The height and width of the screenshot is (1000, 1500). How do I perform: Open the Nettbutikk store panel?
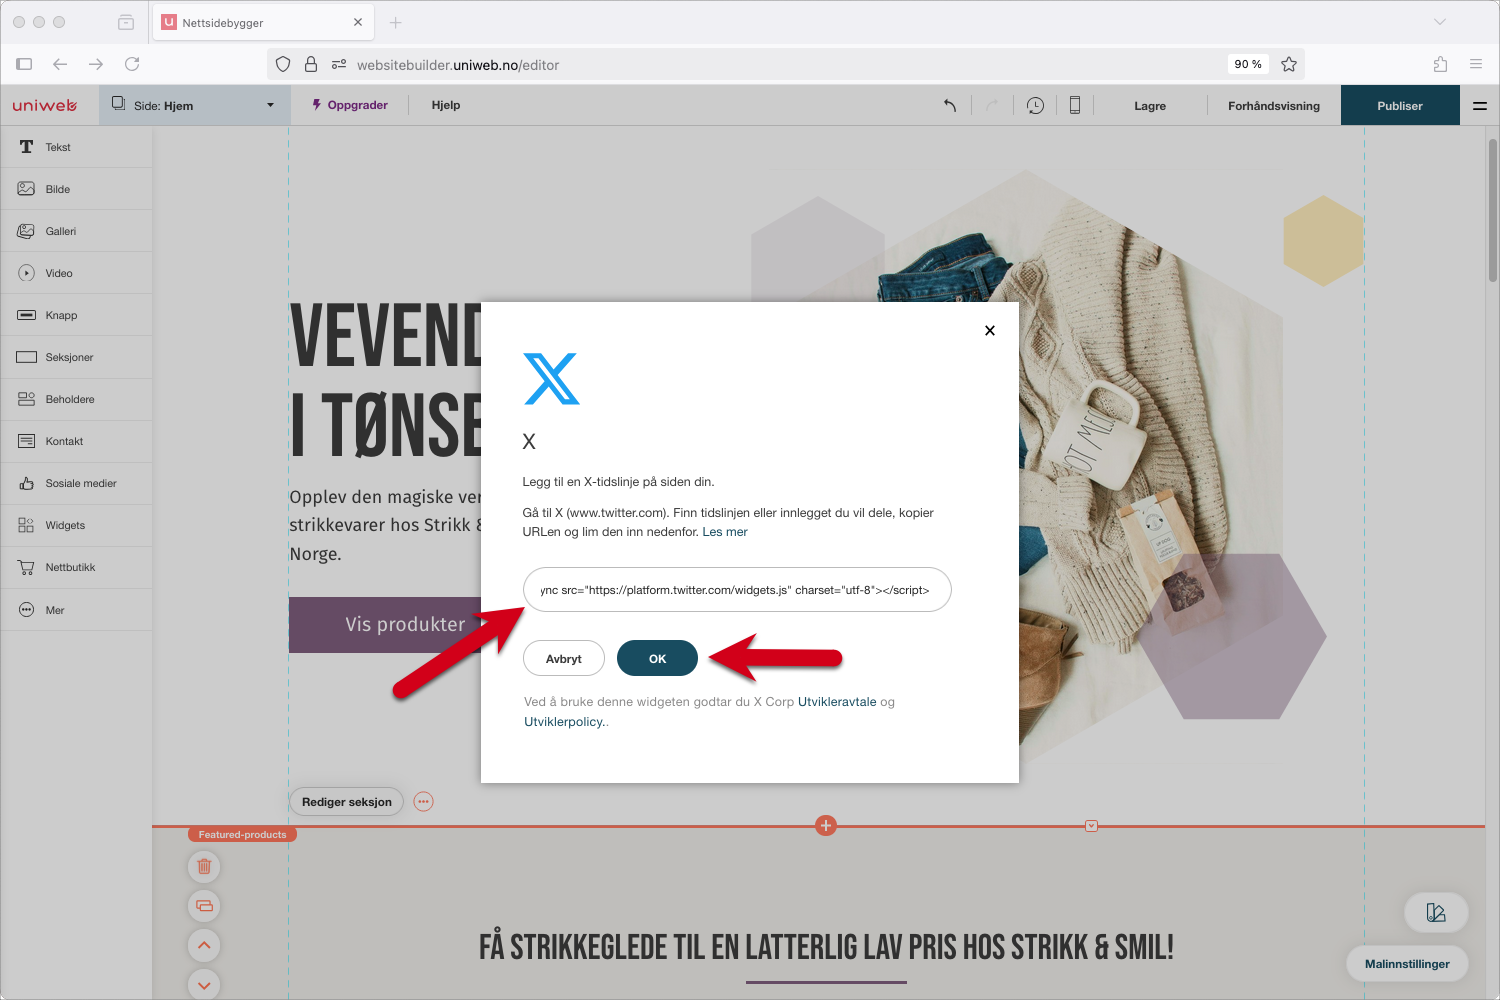pos(76,567)
